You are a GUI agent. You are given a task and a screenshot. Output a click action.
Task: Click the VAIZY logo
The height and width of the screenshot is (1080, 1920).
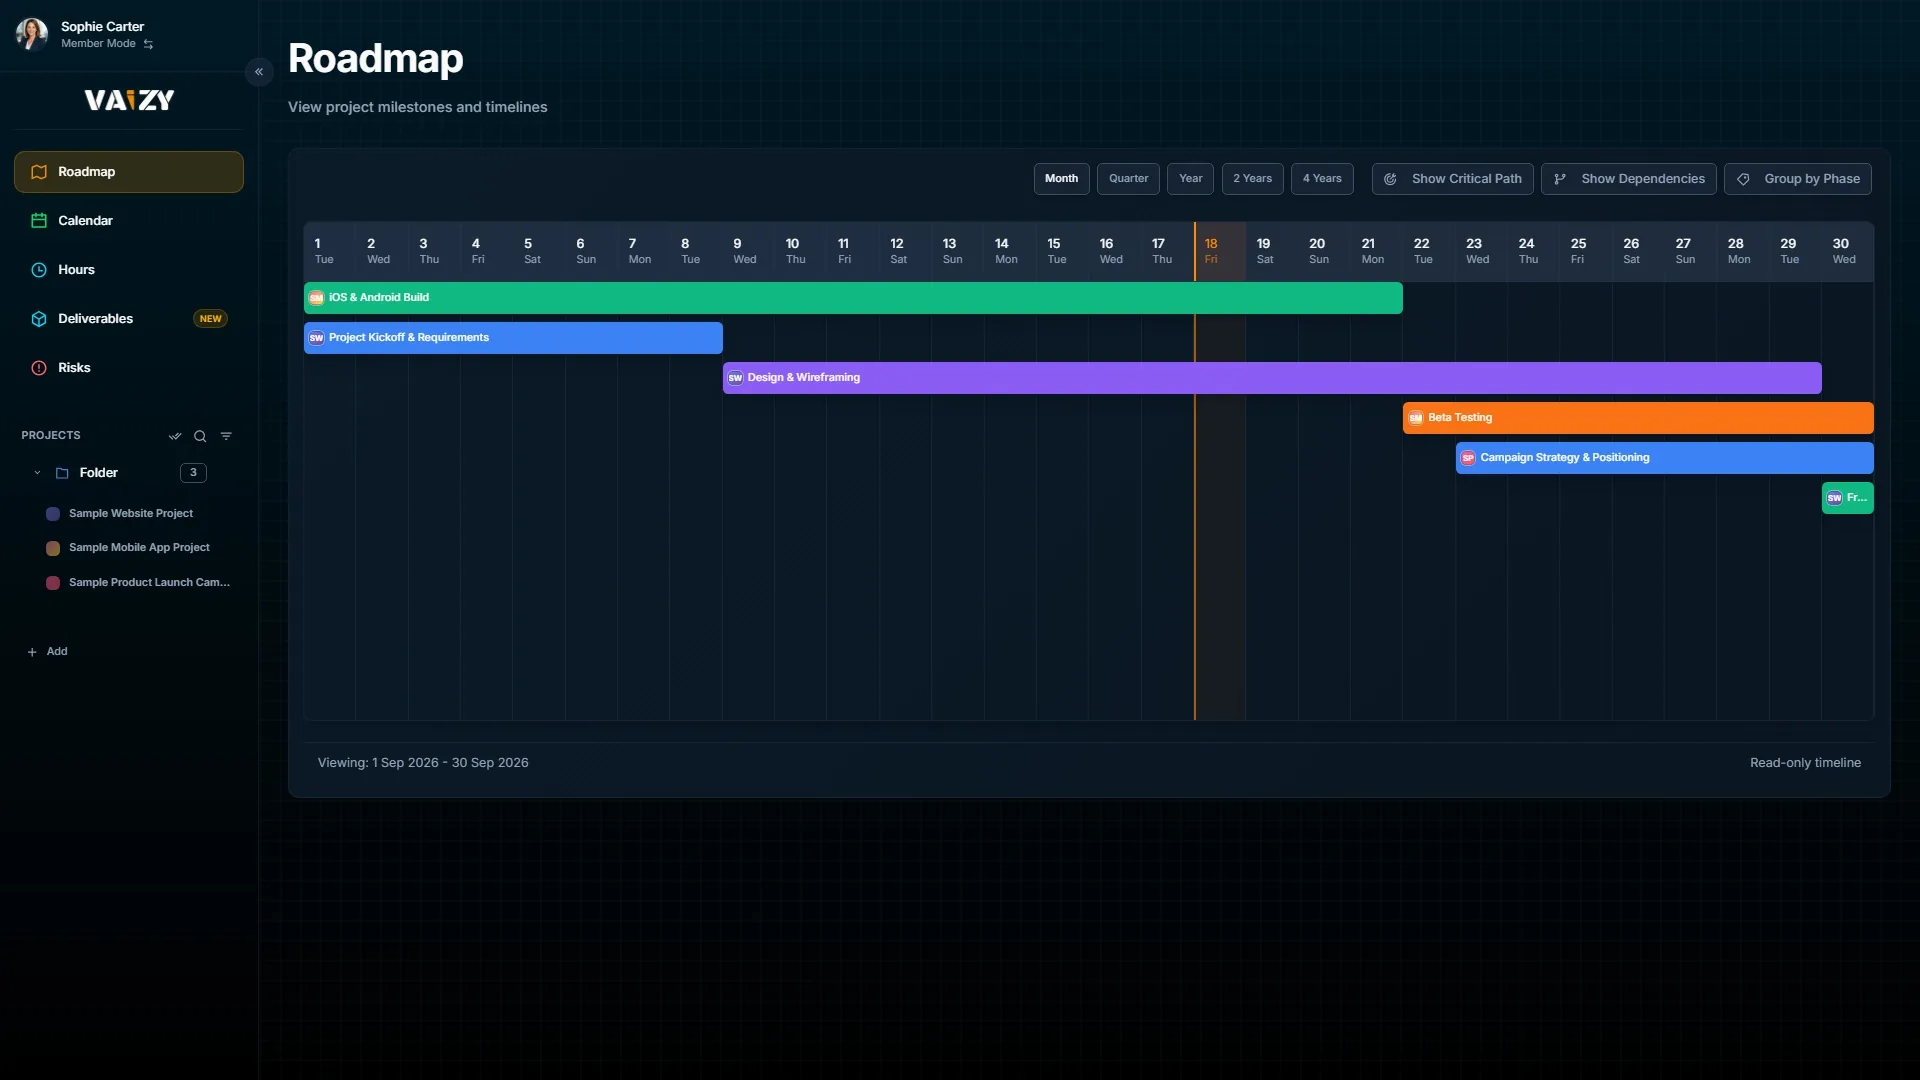(x=129, y=100)
